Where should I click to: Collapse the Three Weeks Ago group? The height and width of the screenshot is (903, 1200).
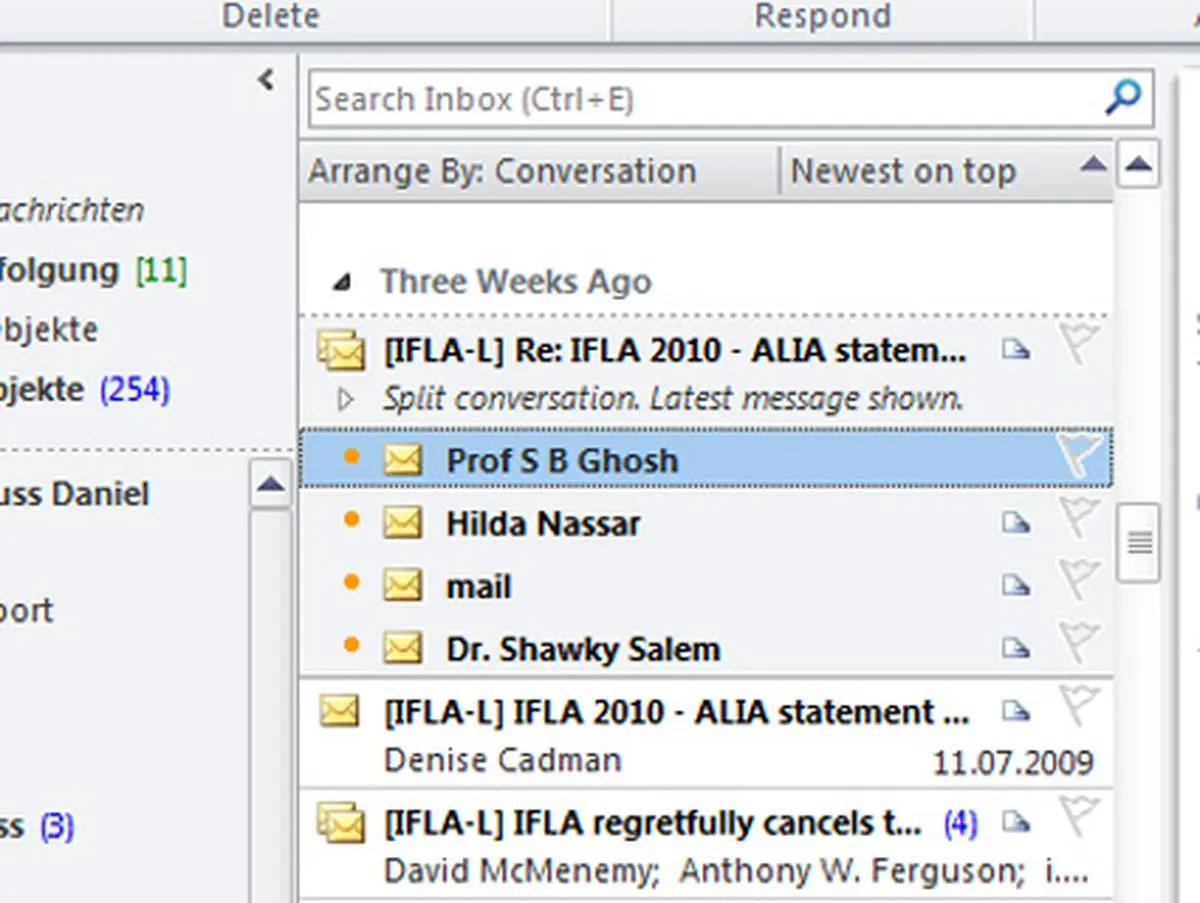[x=343, y=282]
